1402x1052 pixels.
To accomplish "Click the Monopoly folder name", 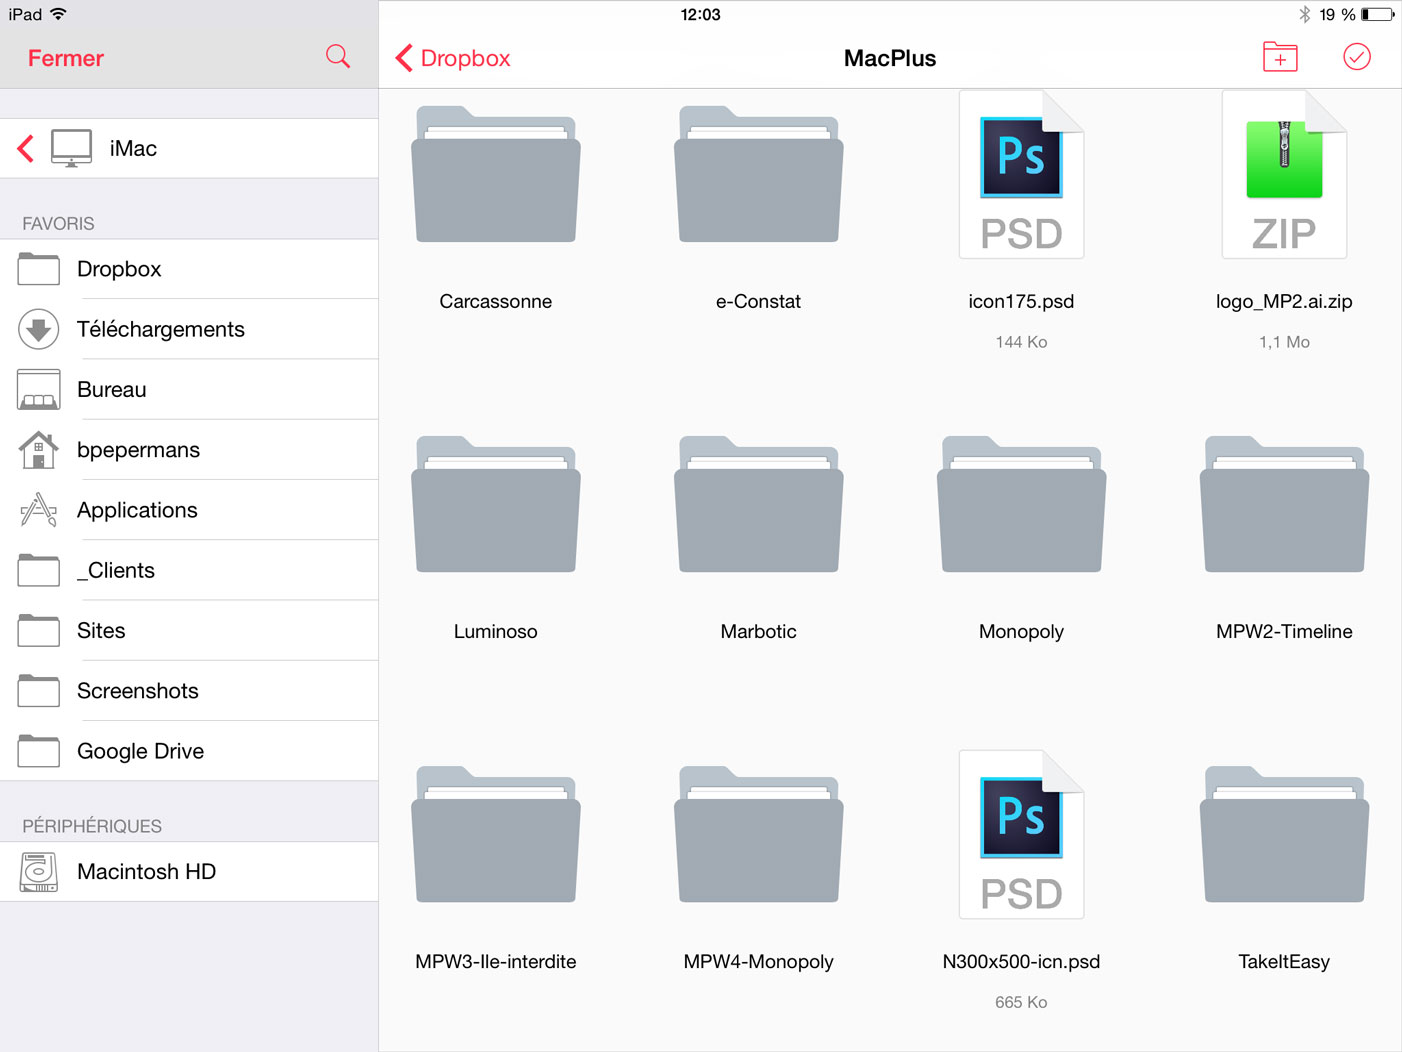I will 1022,631.
